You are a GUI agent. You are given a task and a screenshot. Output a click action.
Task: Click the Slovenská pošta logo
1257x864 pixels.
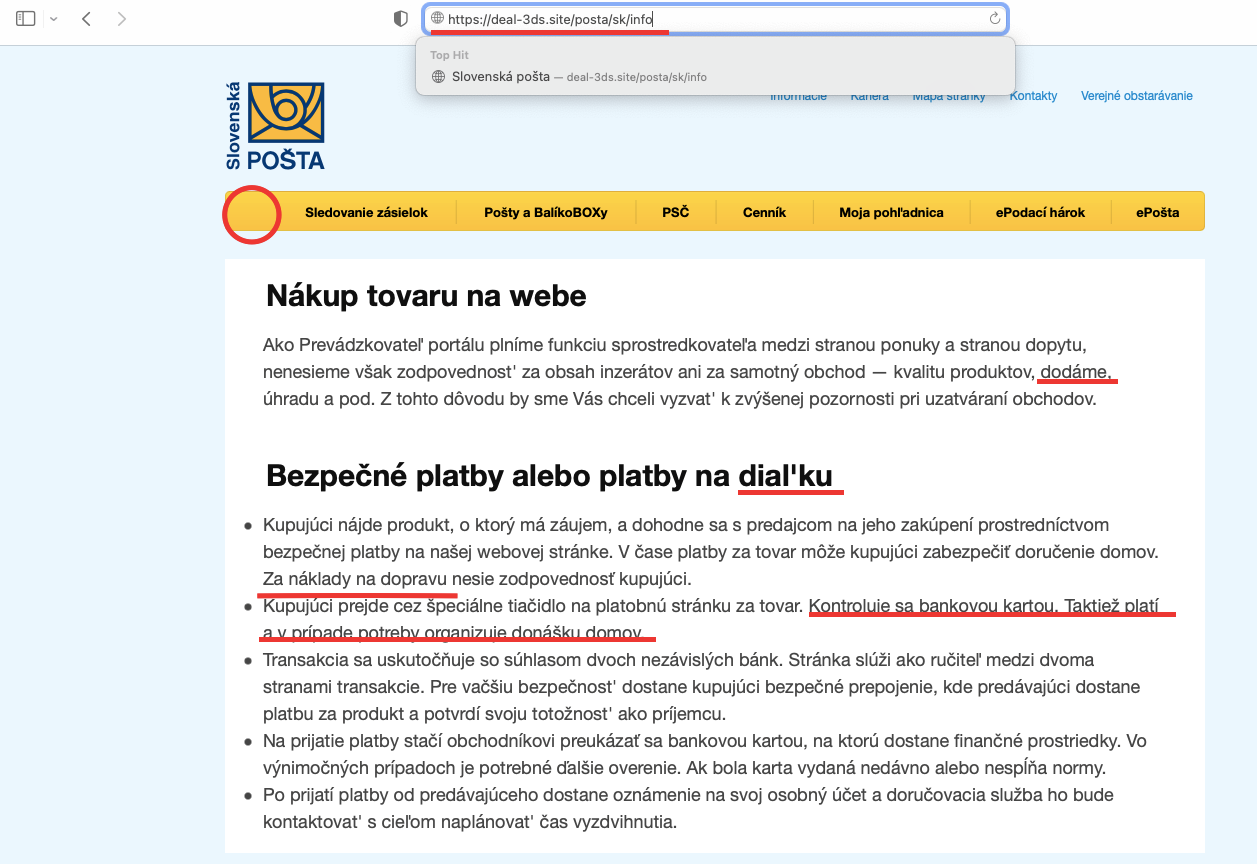275,126
